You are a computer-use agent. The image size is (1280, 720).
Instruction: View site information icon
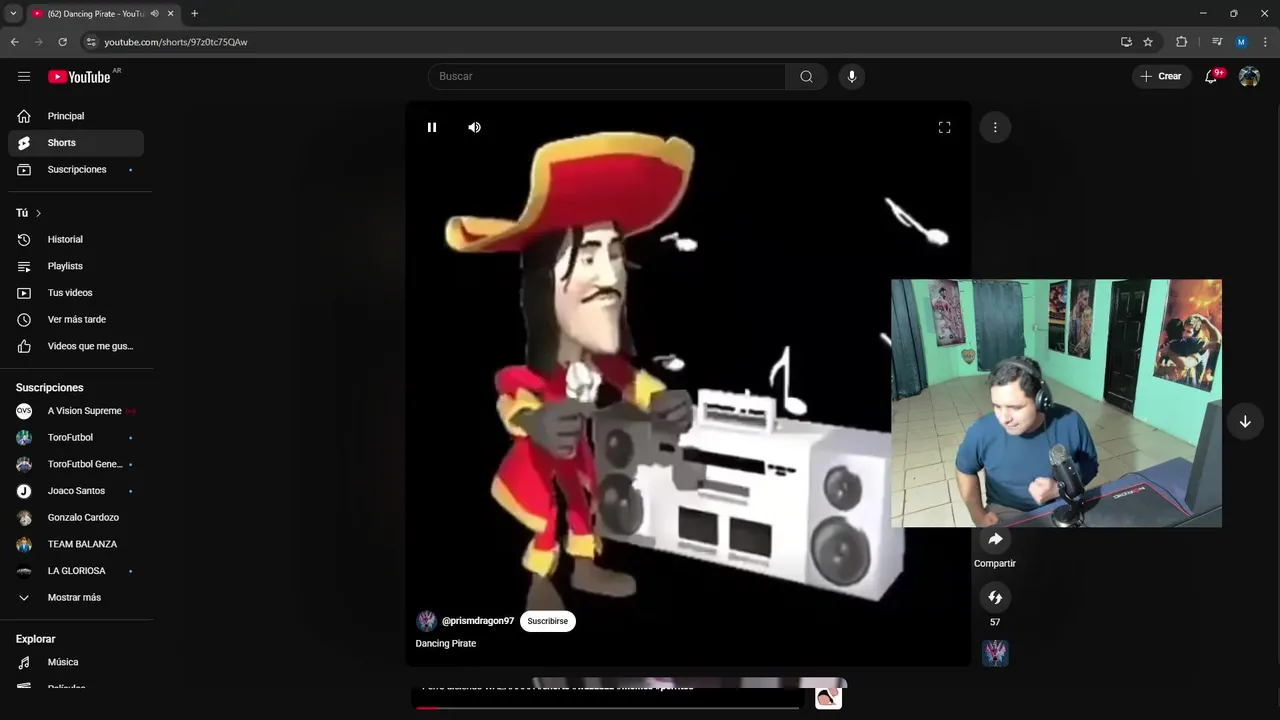pyautogui.click(x=90, y=42)
